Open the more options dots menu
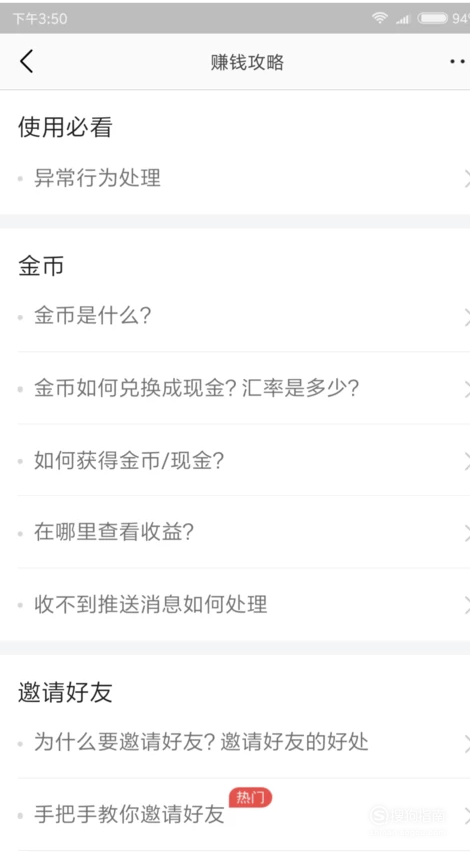 [x=458, y=62]
